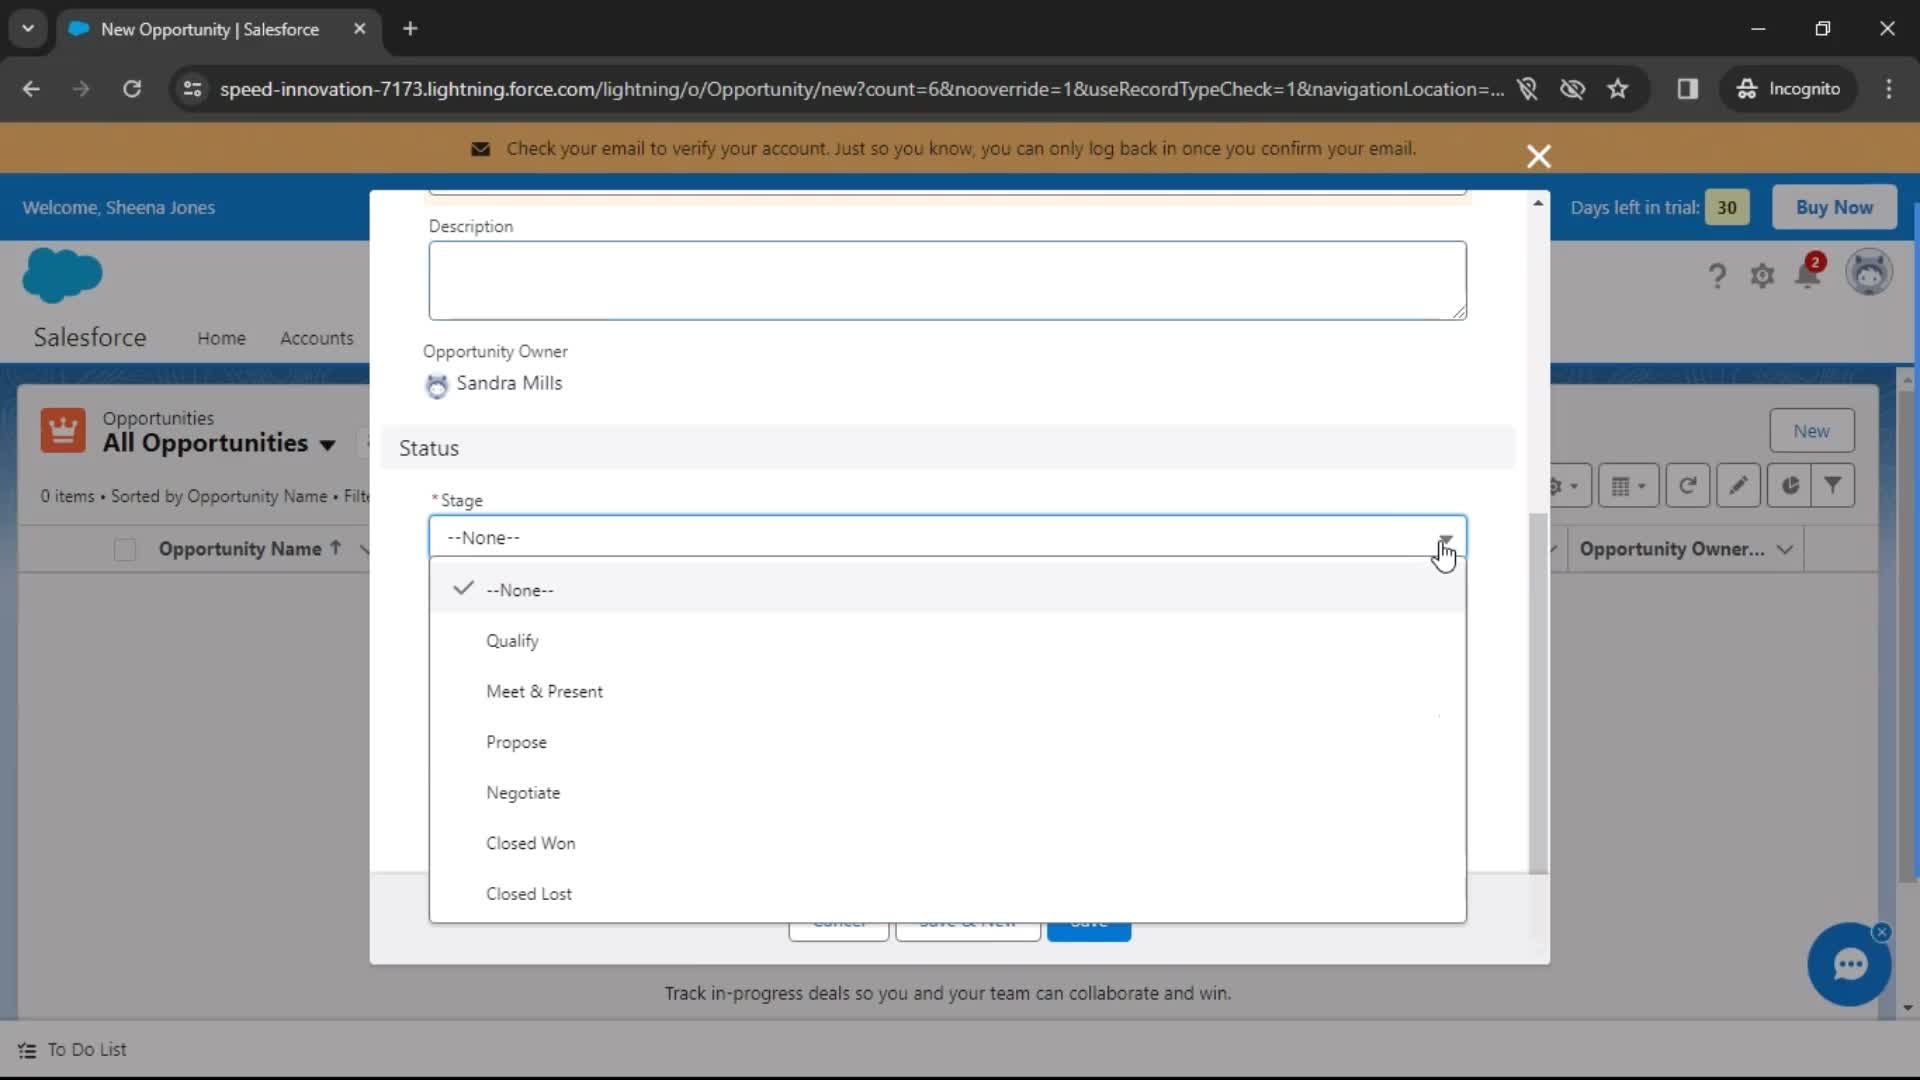
Task: View site information icon in address bar
Action: coord(192,89)
